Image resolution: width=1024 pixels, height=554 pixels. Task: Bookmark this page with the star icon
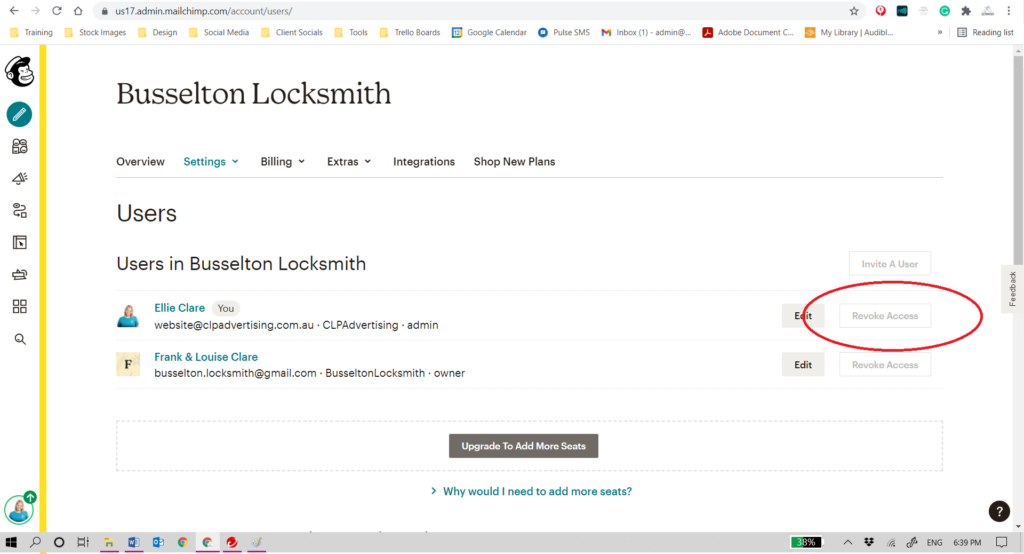tap(854, 11)
